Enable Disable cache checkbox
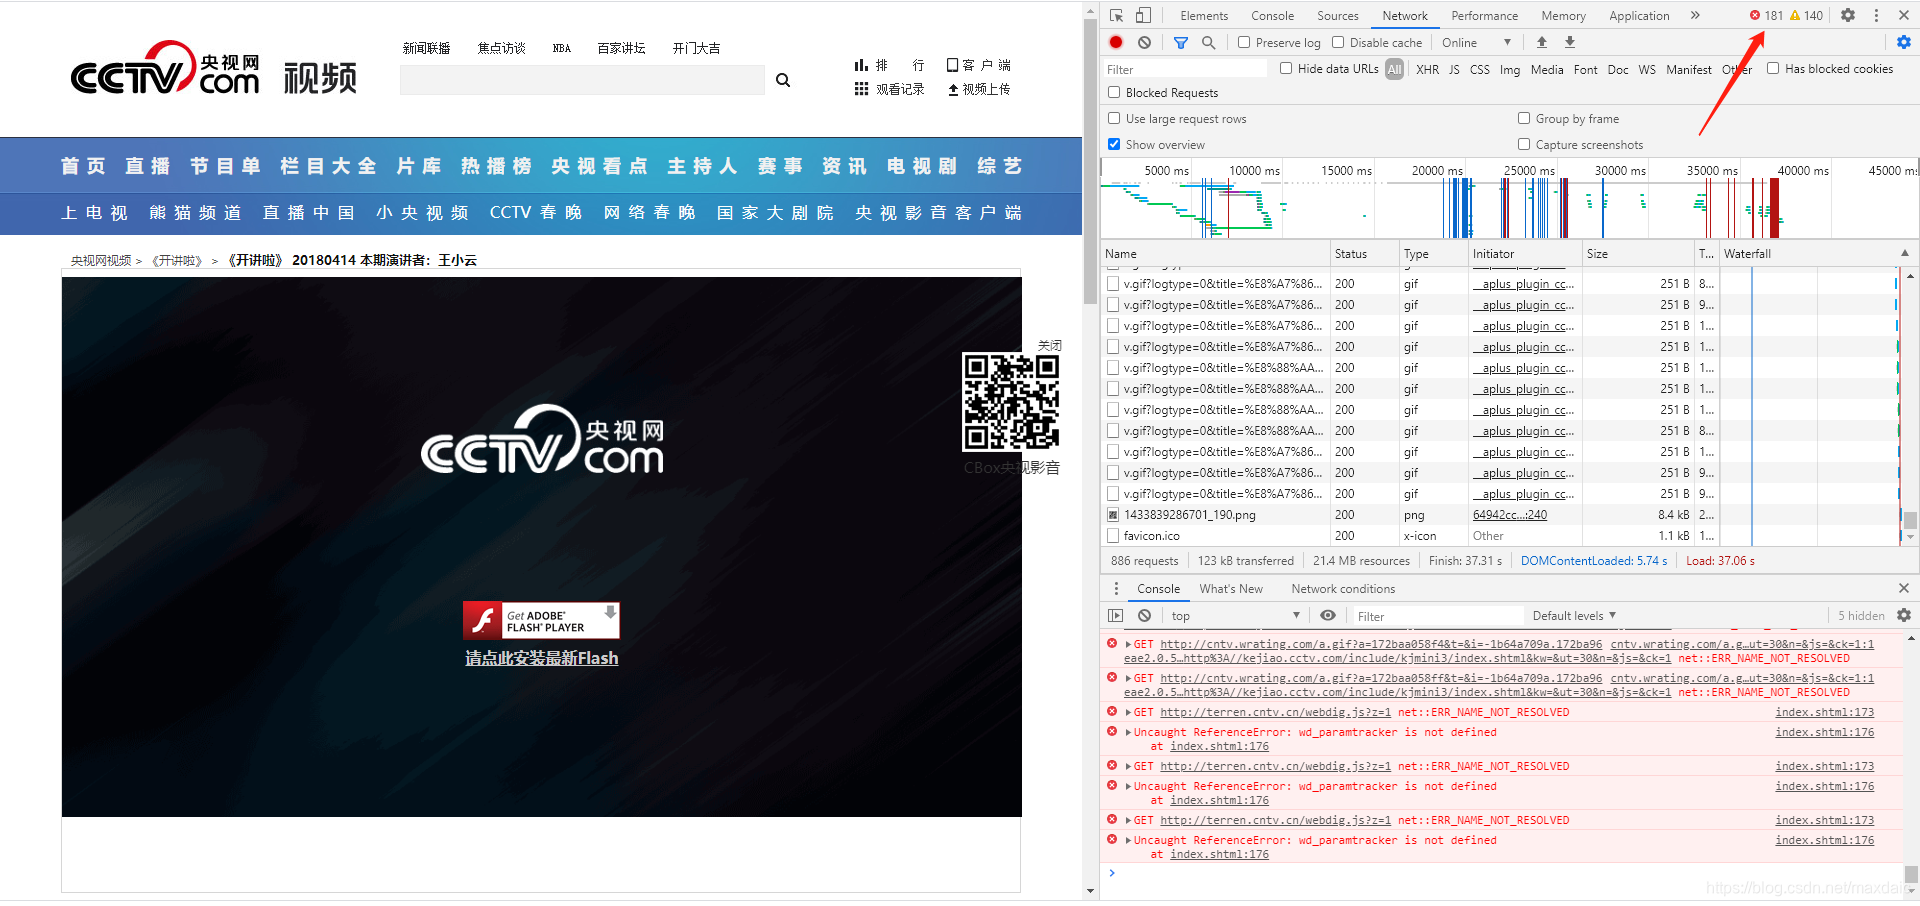This screenshot has height=906, width=1920. [x=1338, y=42]
